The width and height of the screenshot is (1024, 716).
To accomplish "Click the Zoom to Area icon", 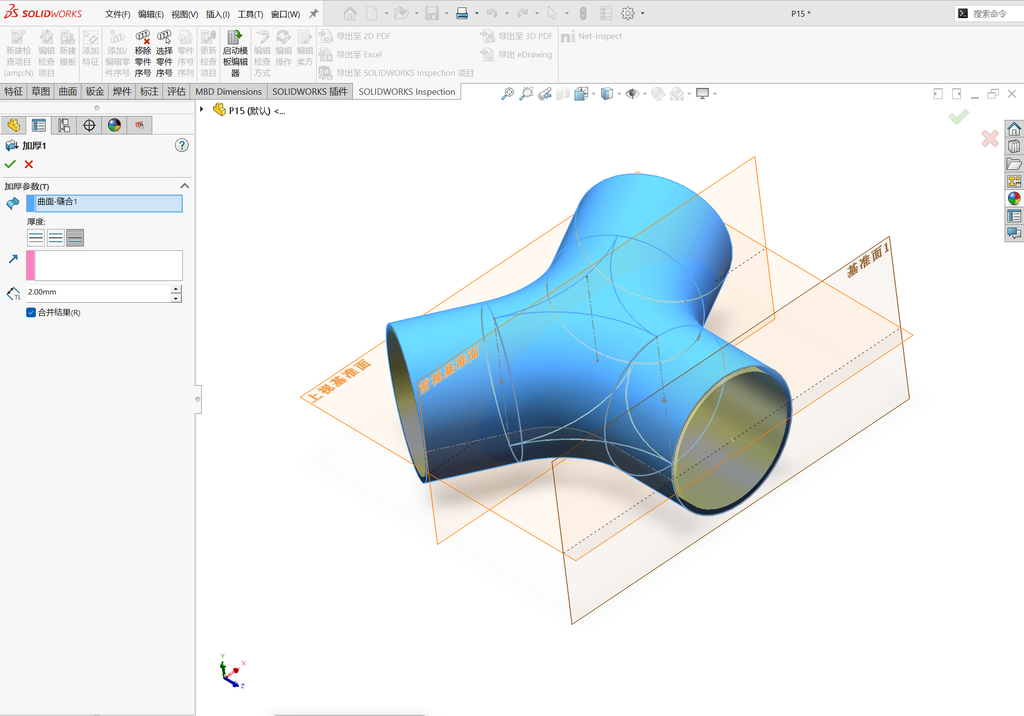I will 526,94.
